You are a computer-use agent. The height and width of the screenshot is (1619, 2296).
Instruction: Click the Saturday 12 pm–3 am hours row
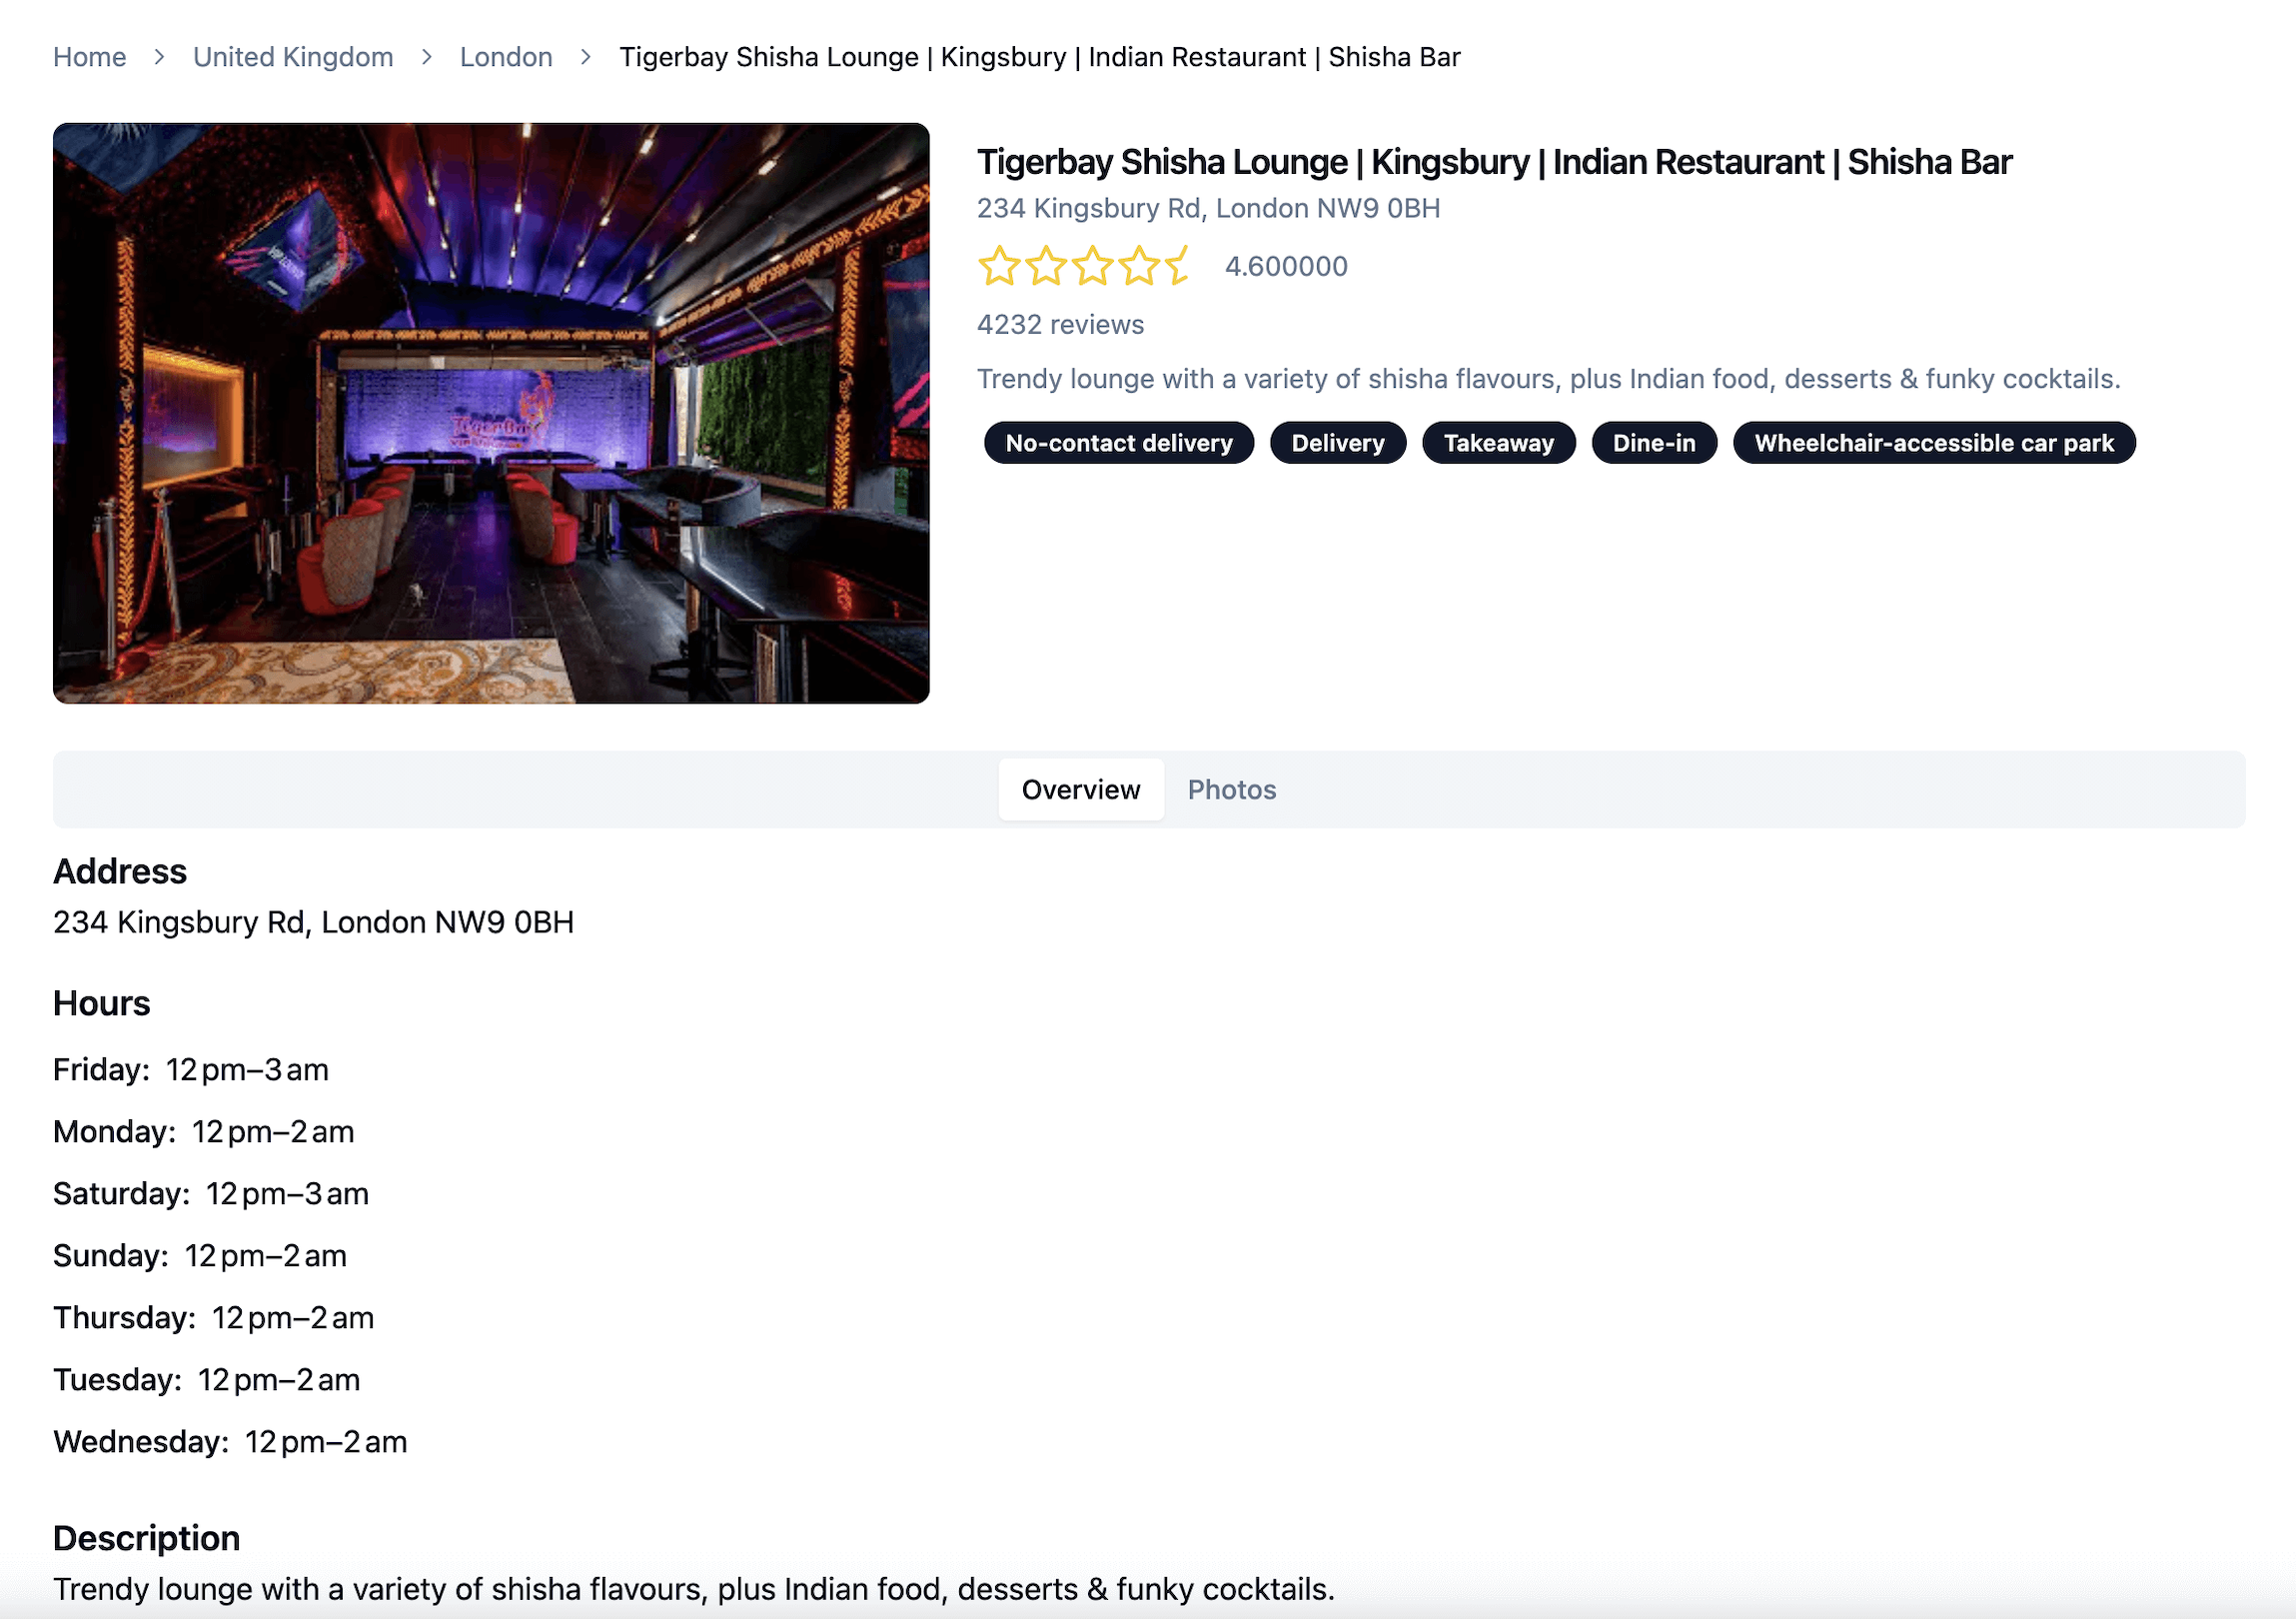(211, 1194)
